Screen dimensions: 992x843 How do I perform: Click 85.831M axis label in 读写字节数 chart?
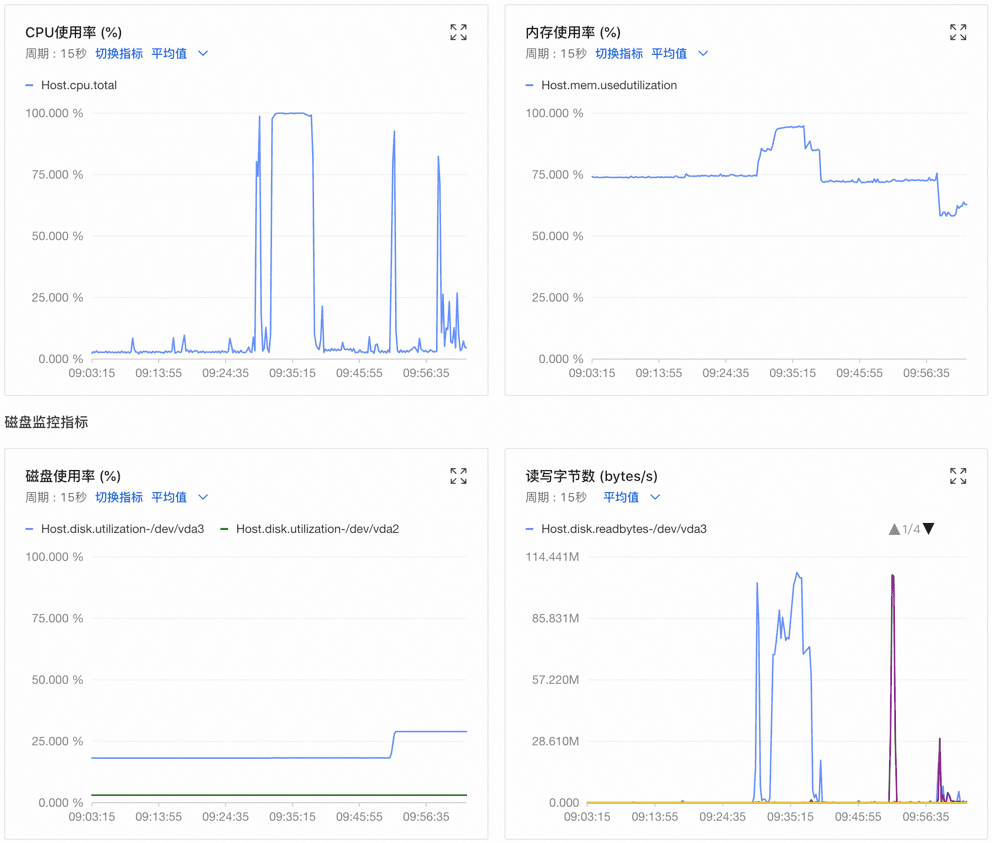555,618
